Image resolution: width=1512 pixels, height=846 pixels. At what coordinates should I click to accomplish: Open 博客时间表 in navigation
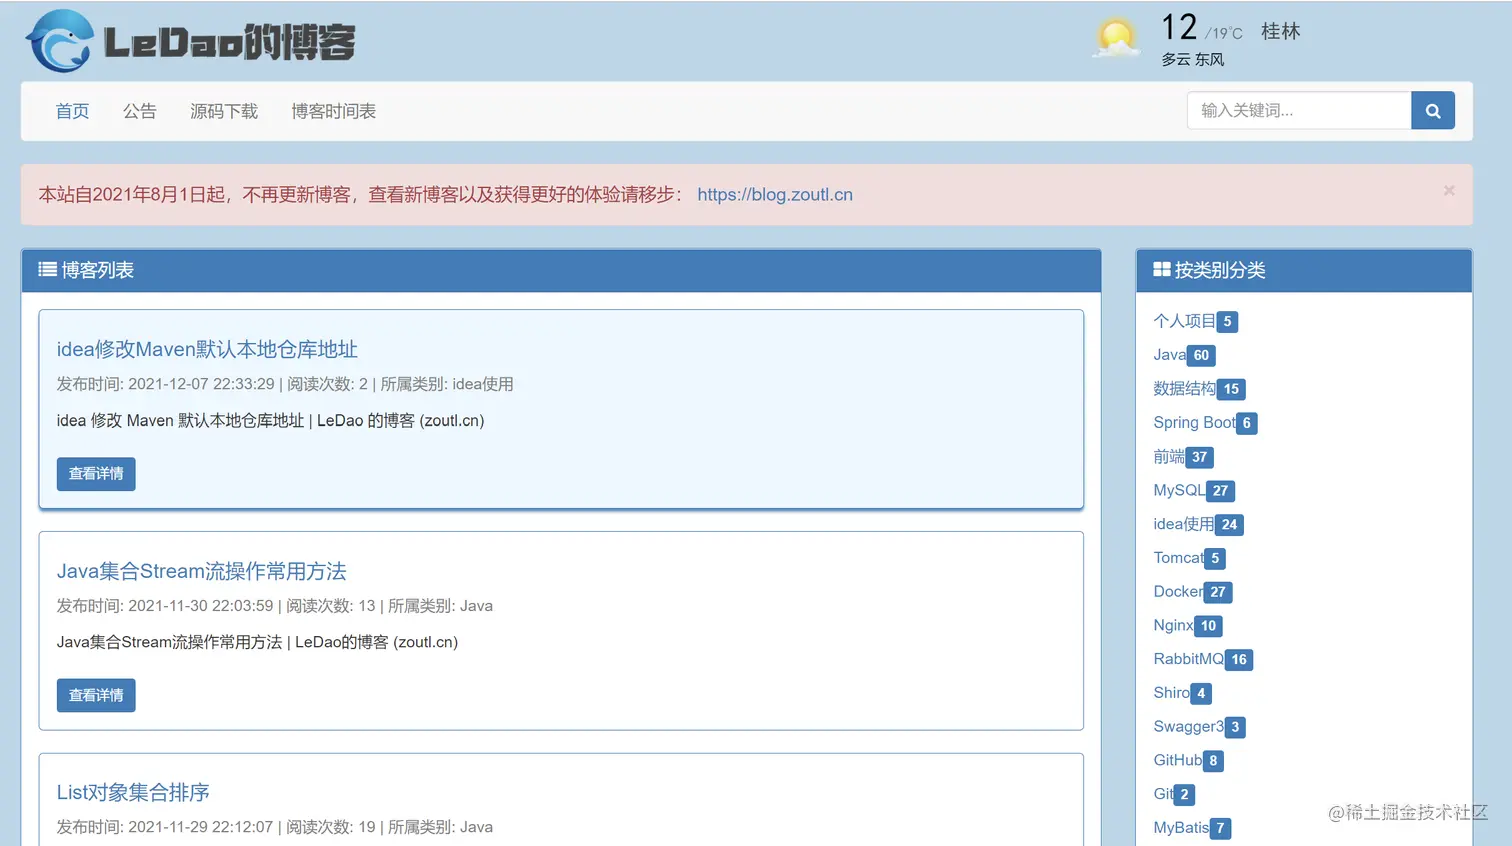[x=333, y=111]
